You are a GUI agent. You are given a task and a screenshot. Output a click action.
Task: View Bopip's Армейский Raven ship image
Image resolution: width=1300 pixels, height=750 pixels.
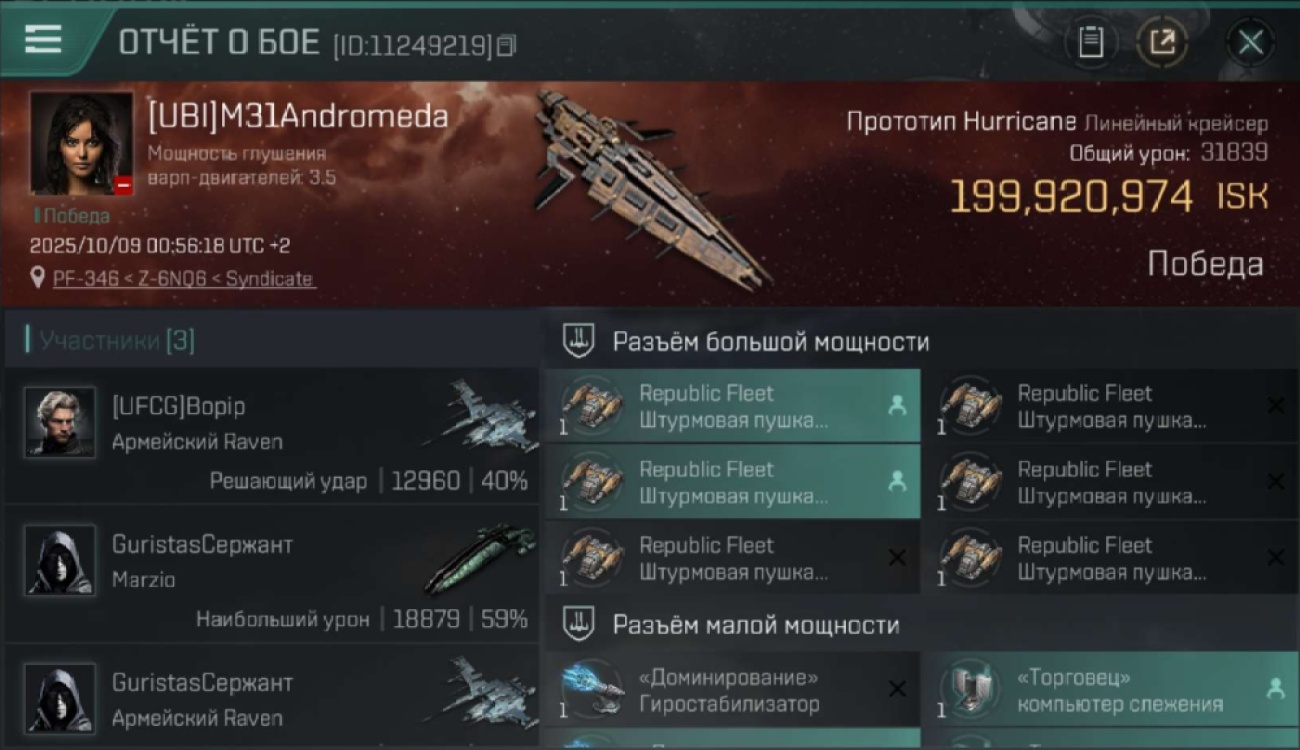point(479,414)
